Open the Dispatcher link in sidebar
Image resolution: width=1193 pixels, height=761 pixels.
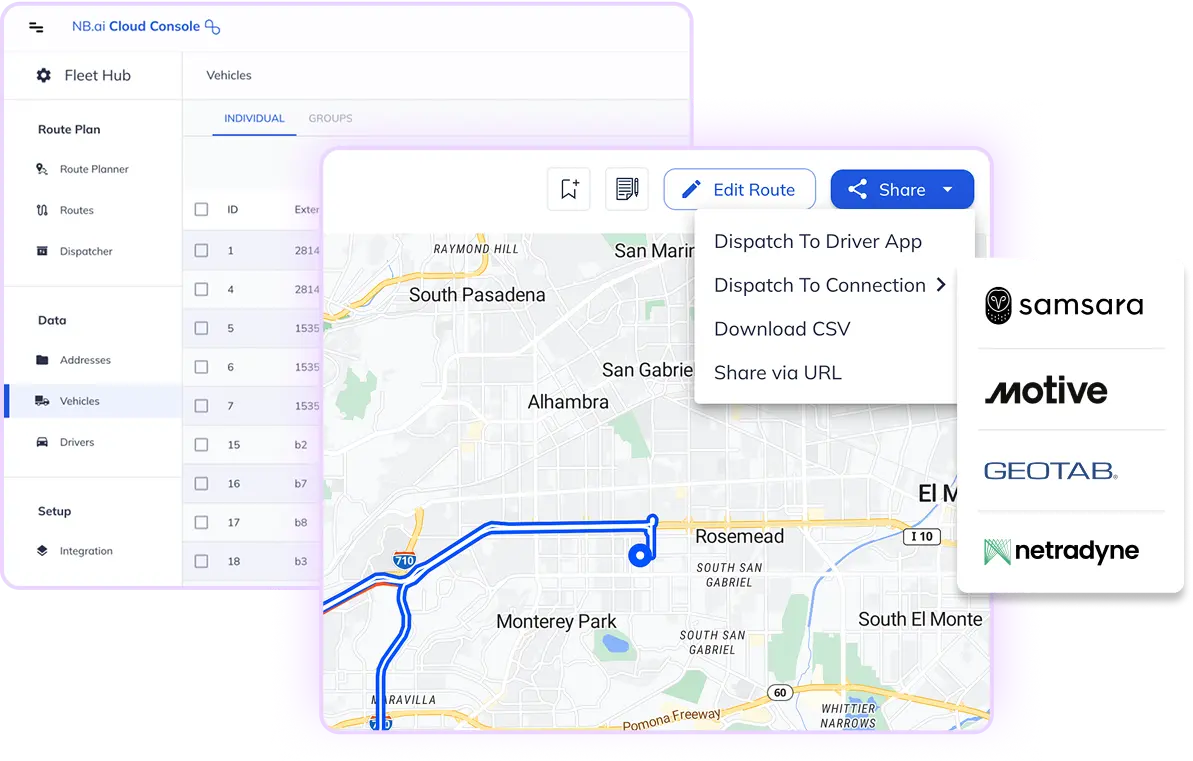pyautogui.click(x=86, y=251)
